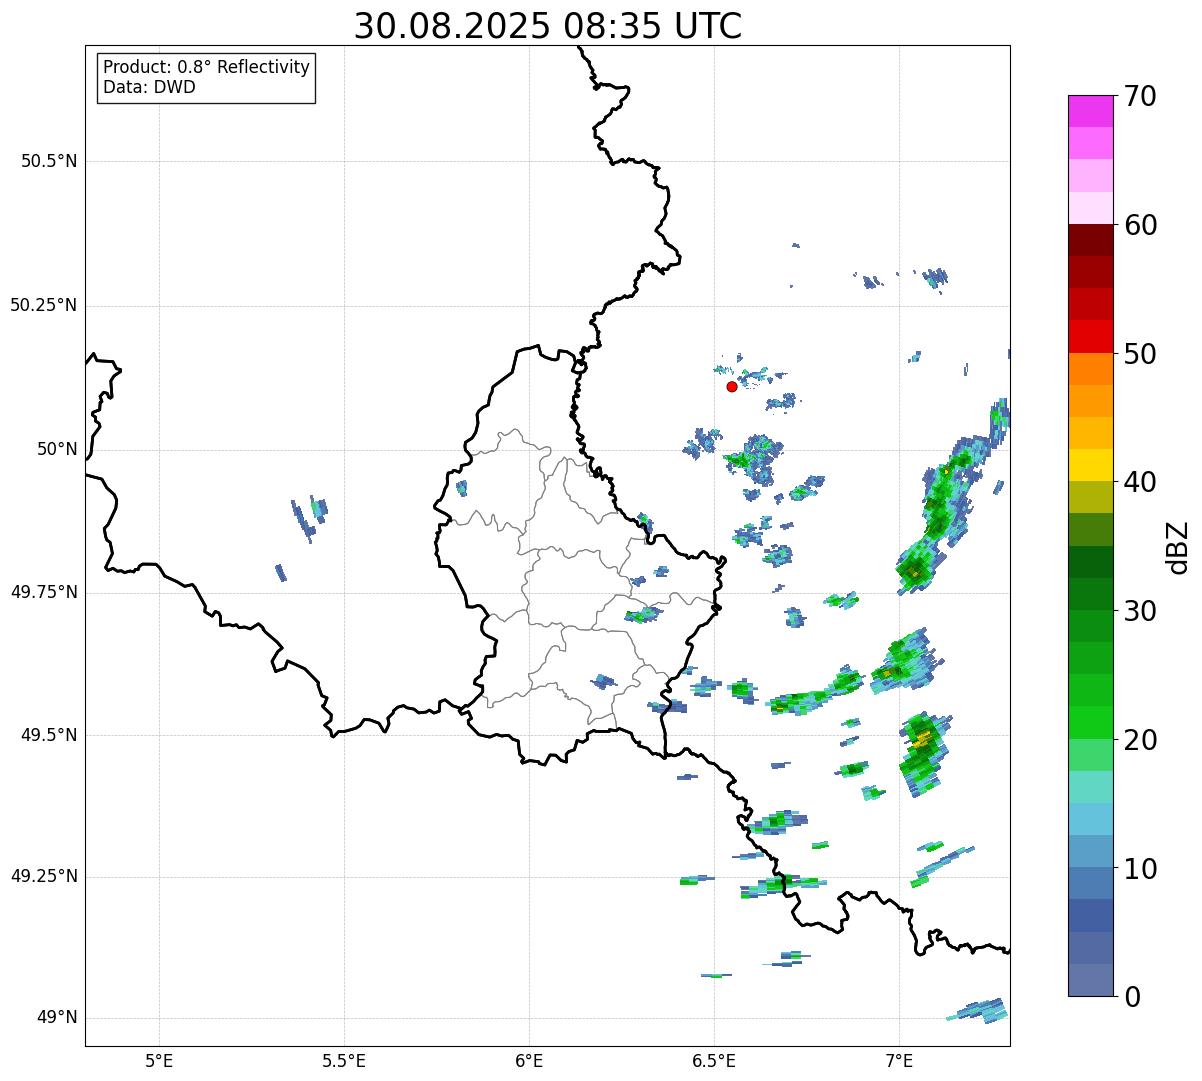Click the dark maroon colorbar segment below 60
1202x1081 pixels.
point(1092,240)
